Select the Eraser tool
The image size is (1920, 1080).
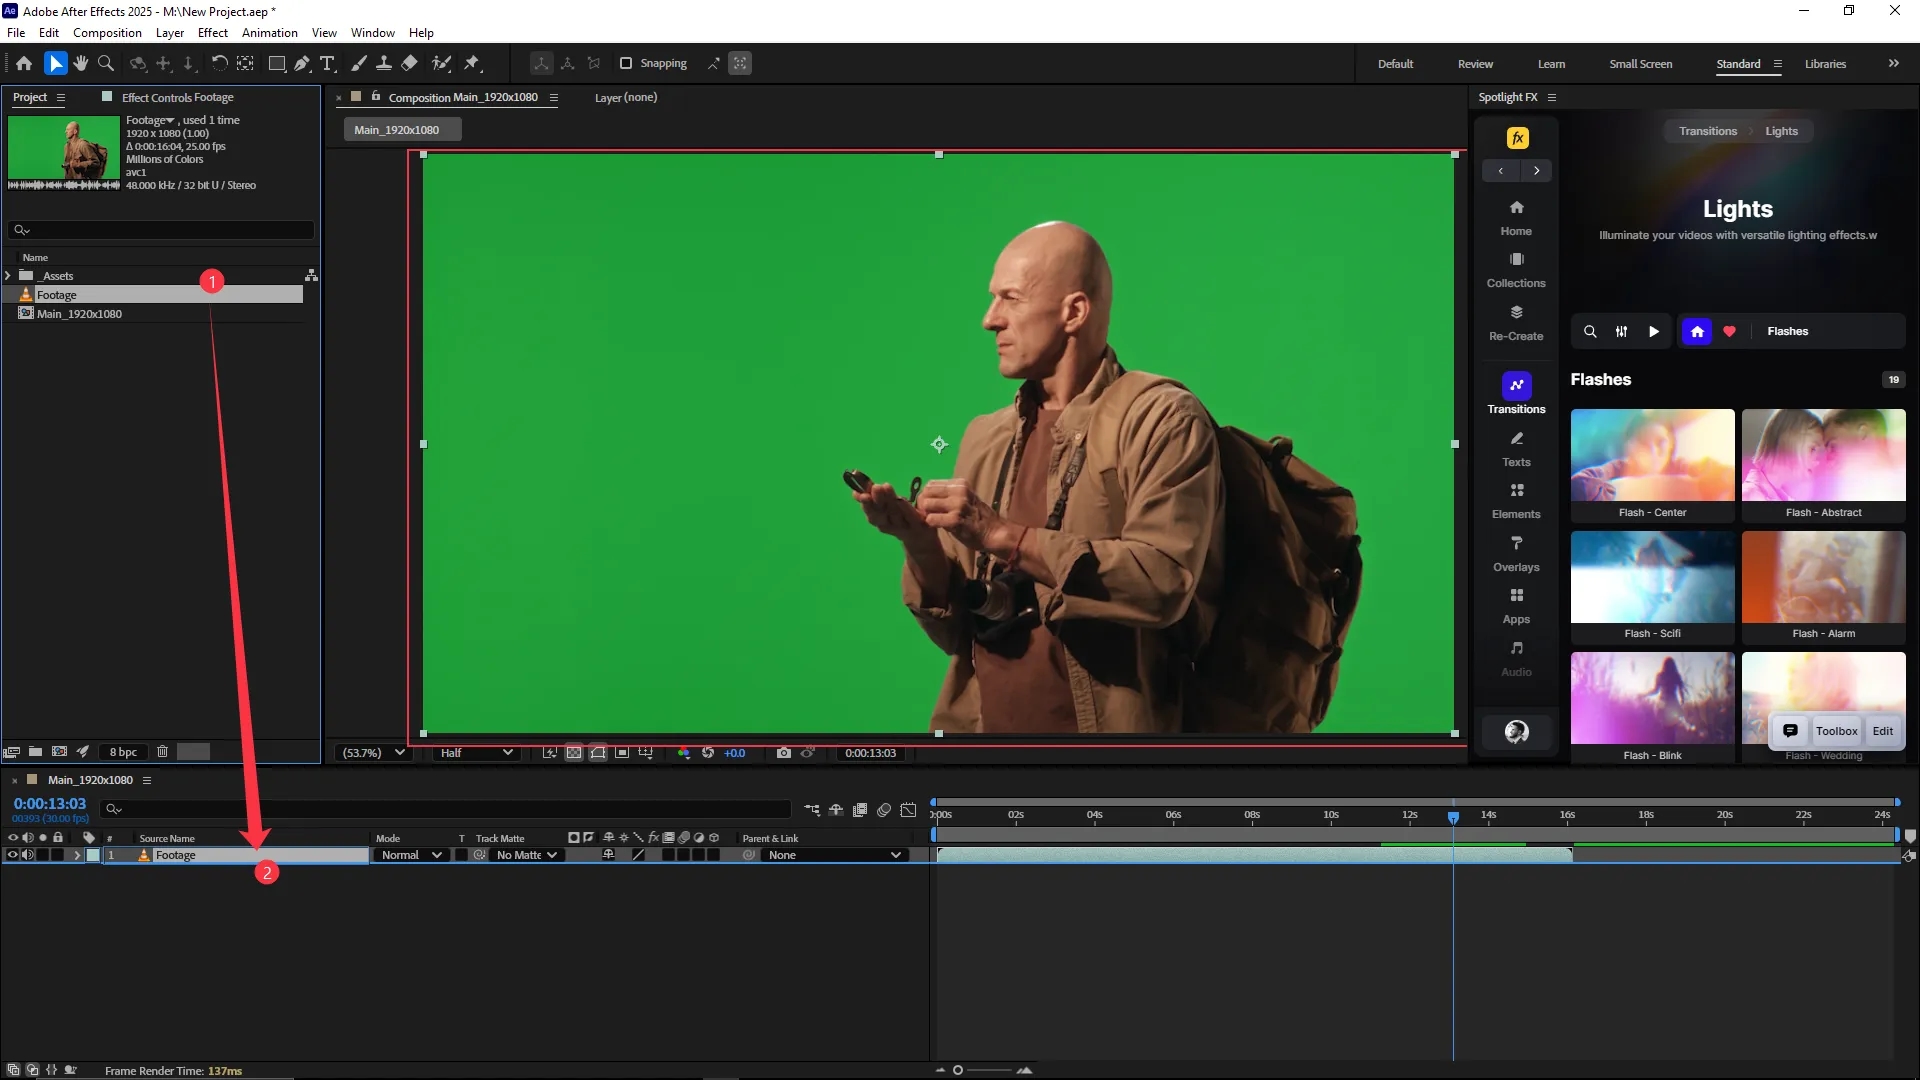click(x=409, y=63)
